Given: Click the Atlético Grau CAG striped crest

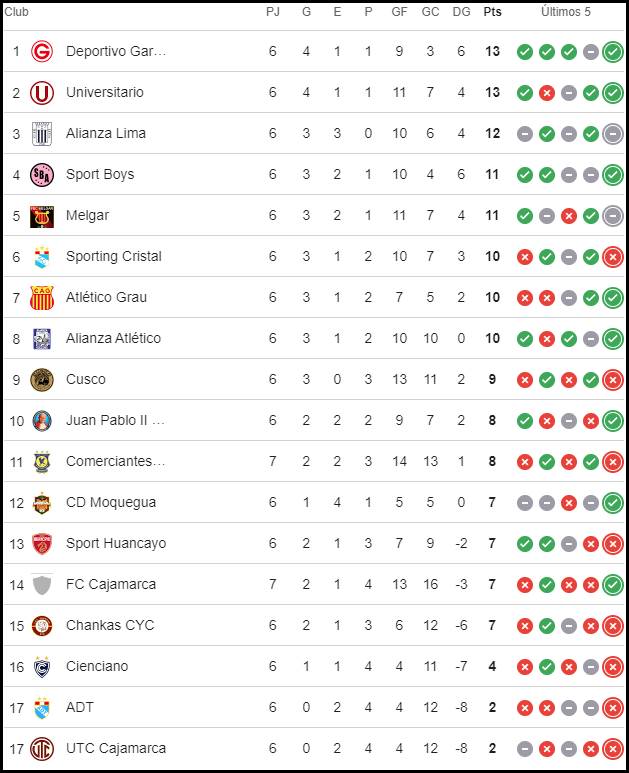Looking at the screenshot, I should pos(42,298).
